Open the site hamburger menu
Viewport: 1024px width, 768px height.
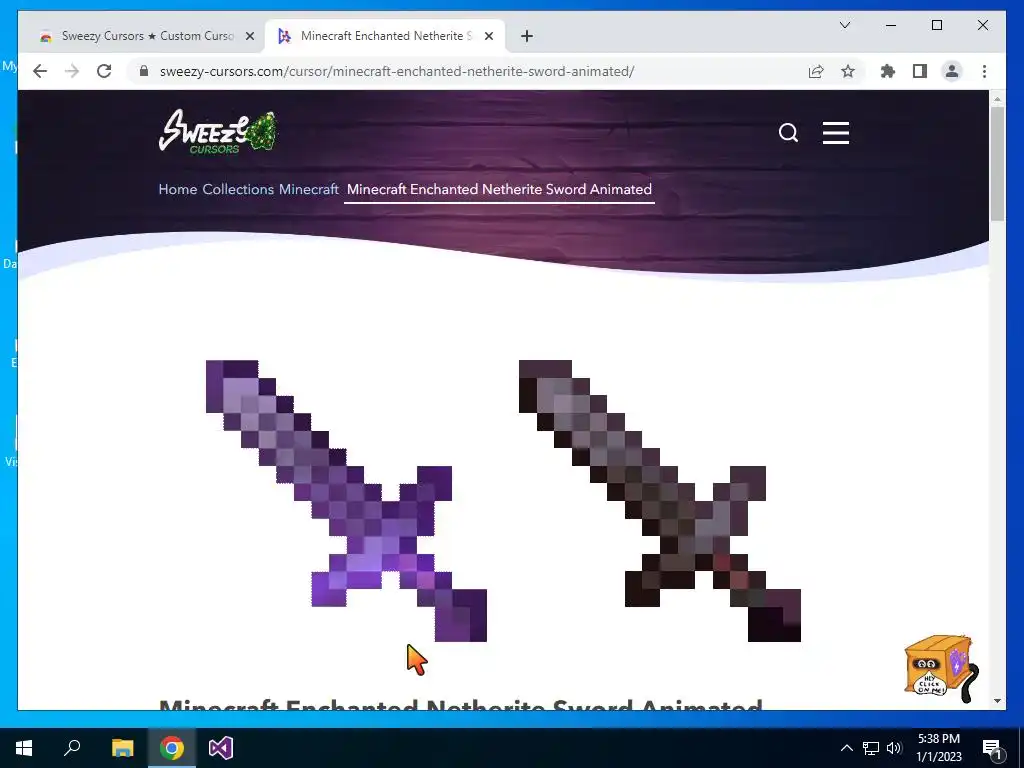(x=836, y=133)
